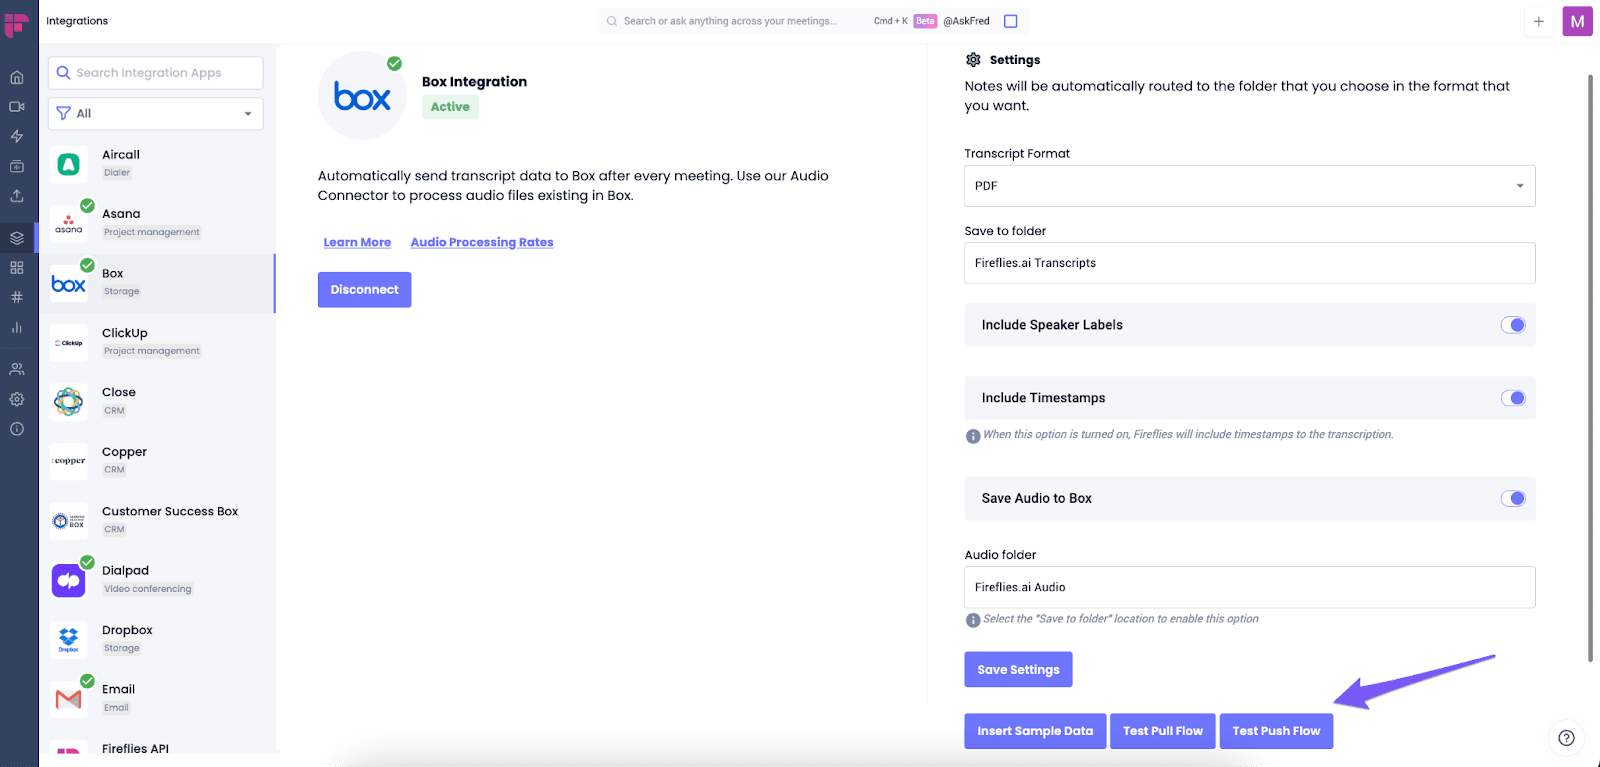Open the Home icon in left sidebar
Image resolution: width=1600 pixels, height=767 pixels.
pos(17,77)
